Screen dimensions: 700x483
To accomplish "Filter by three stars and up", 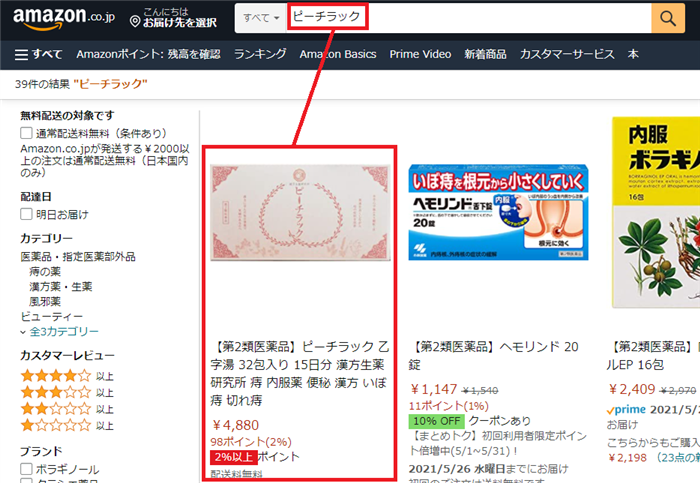I will coord(67,392).
